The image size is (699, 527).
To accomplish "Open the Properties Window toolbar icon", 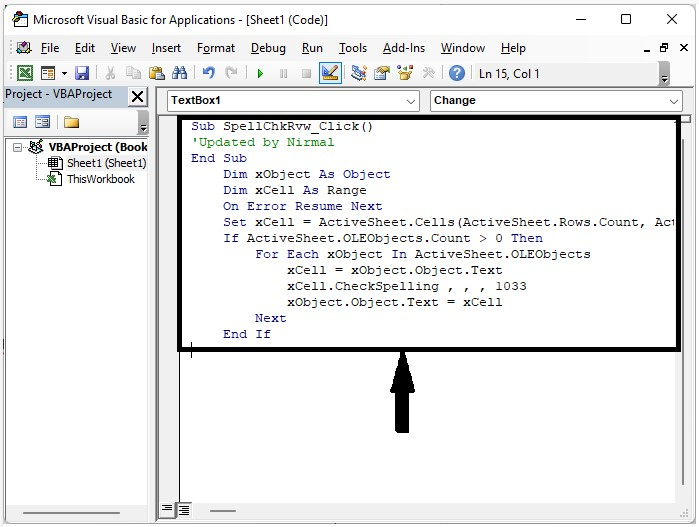I will coord(381,73).
